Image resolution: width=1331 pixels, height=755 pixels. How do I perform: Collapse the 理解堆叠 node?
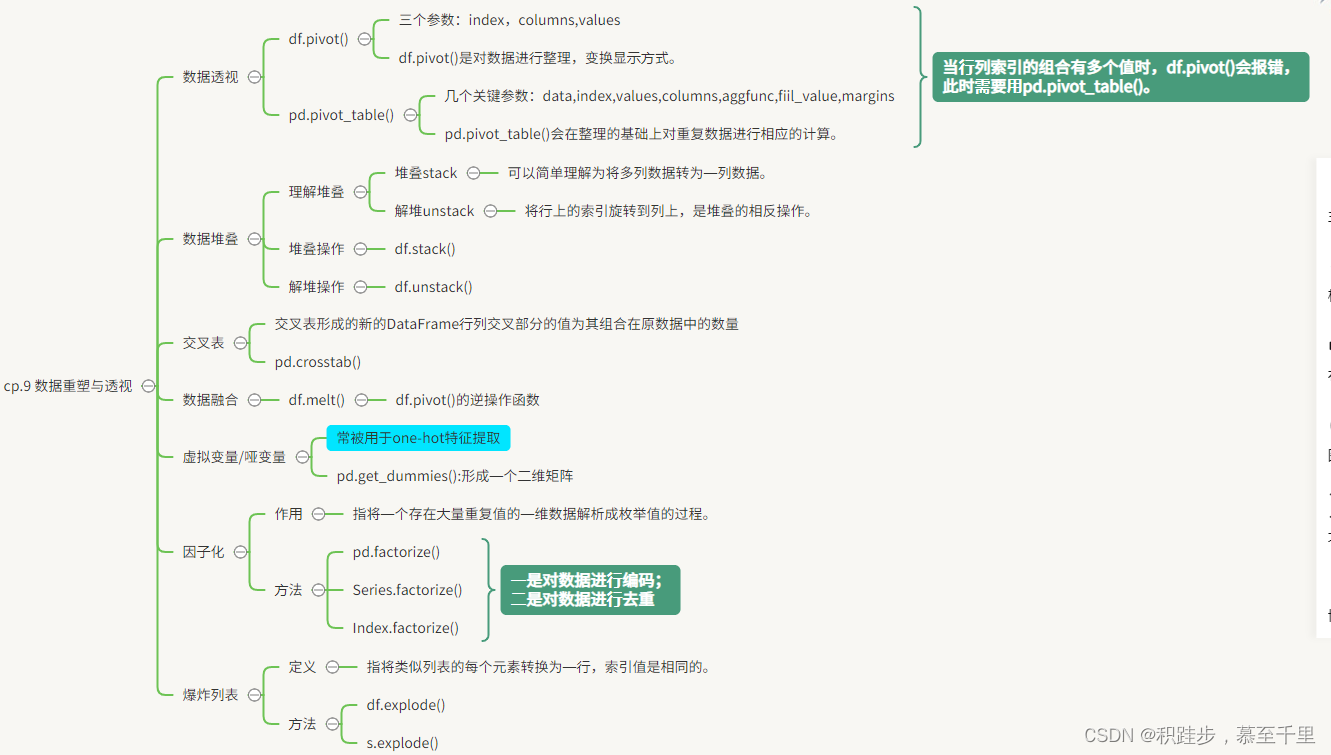(x=360, y=192)
